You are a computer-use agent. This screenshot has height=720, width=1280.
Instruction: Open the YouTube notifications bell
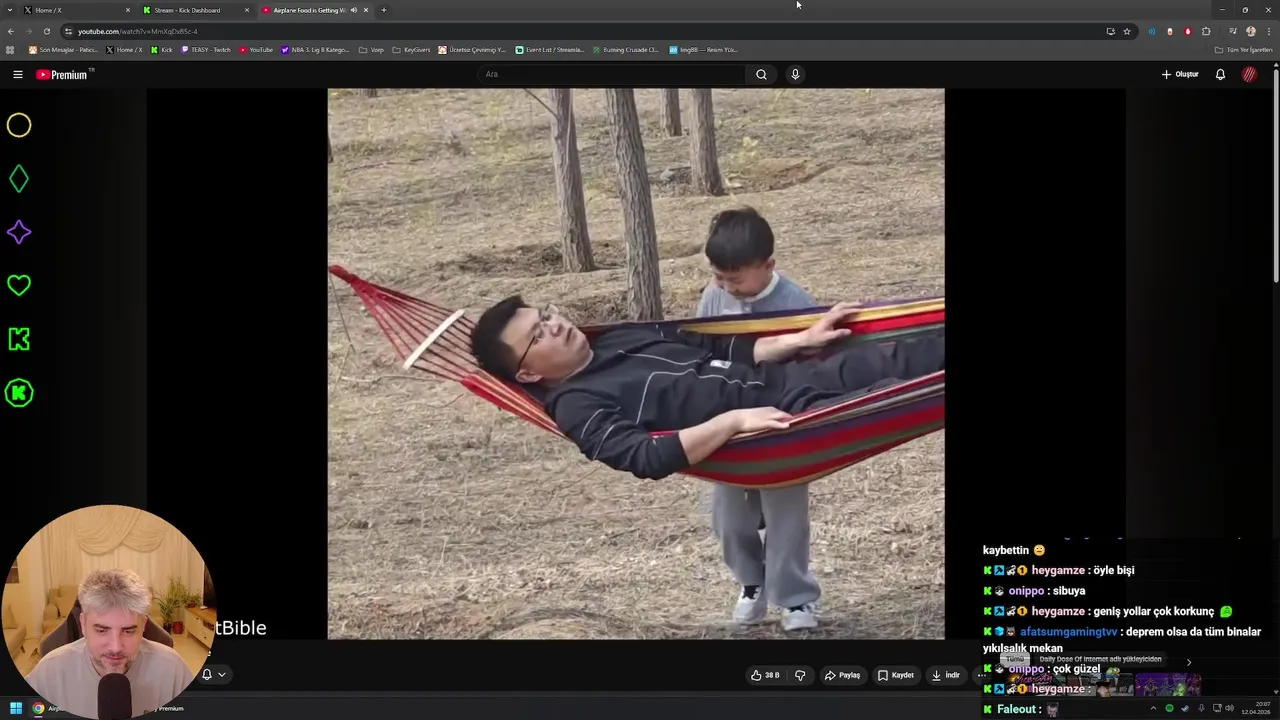1220,74
